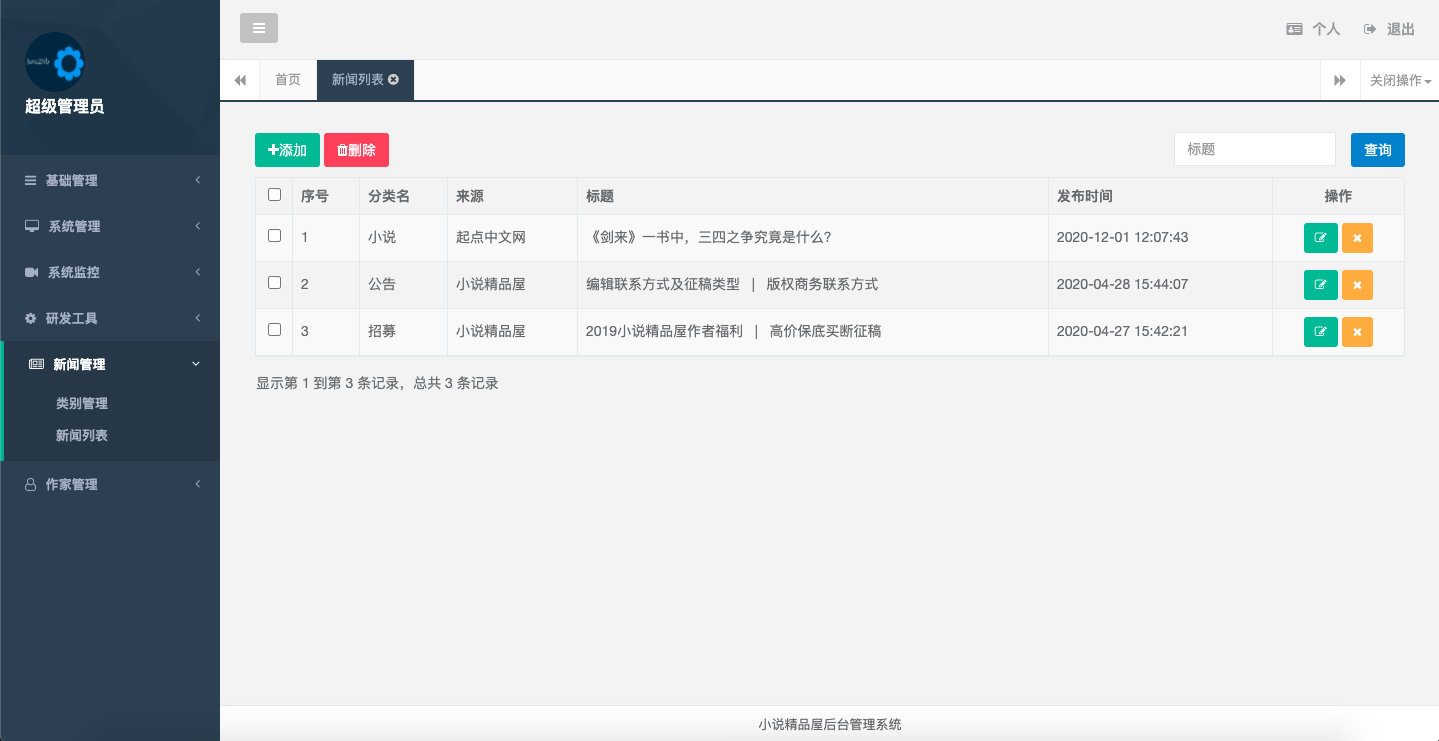1439x741 pixels.
Task: Open the 关闭操作 dropdown
Action: [x=1399, y=80]
